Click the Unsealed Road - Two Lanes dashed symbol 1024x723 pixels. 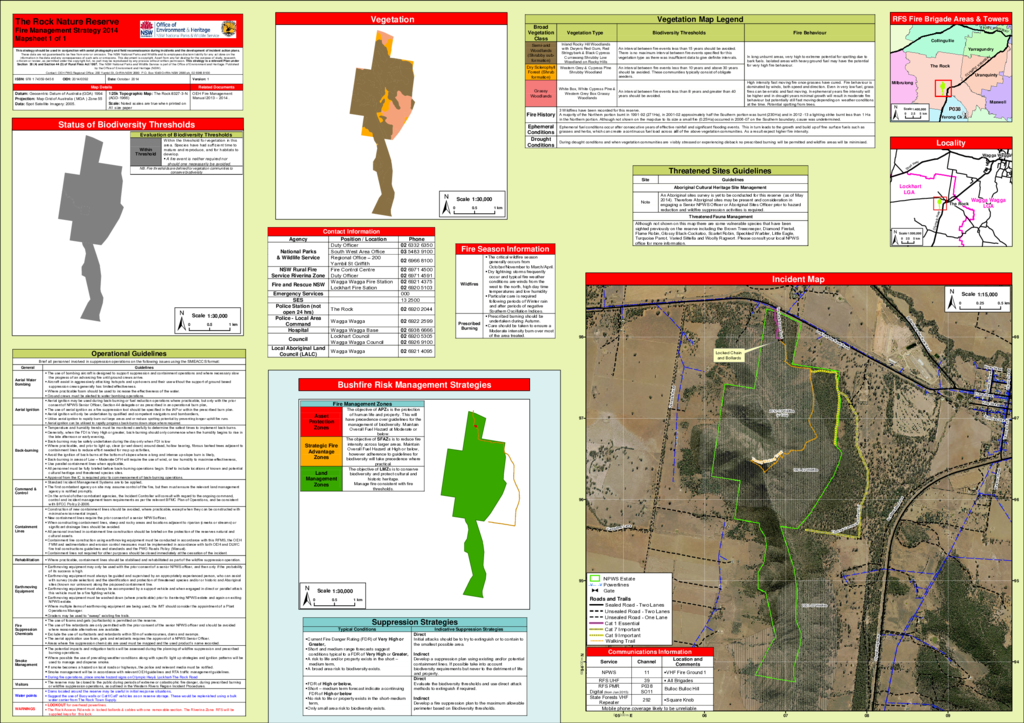[x=596, y=611]
